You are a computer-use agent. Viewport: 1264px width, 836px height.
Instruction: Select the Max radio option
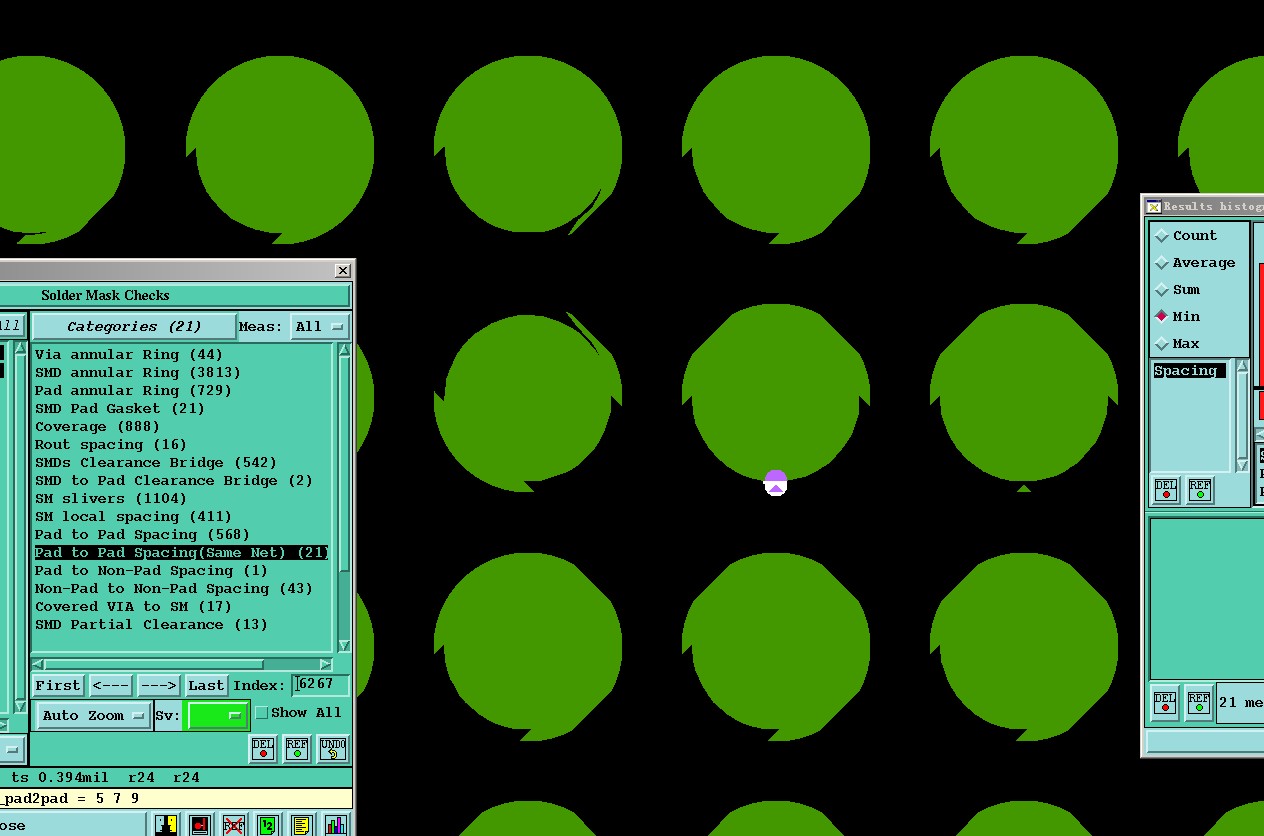(1178, 344)
